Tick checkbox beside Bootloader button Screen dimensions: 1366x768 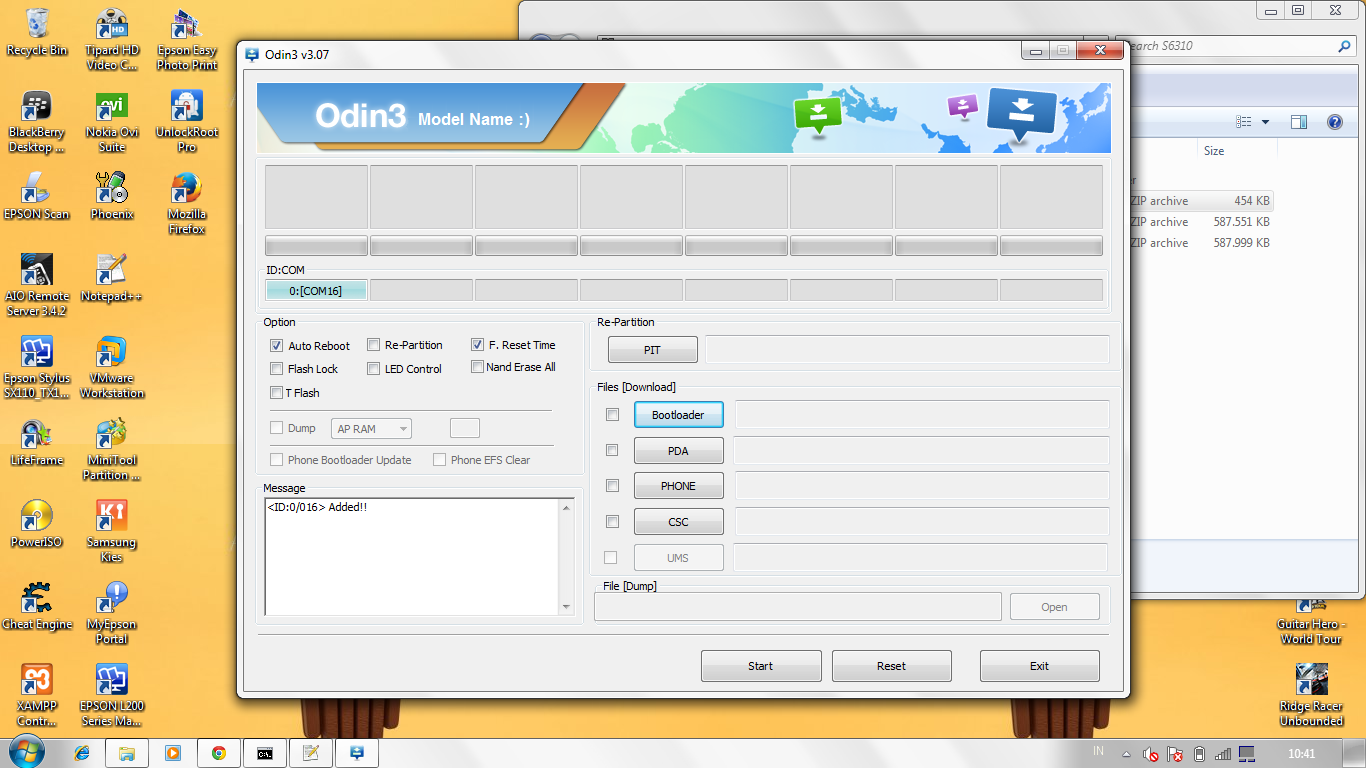tap(612, 415)
